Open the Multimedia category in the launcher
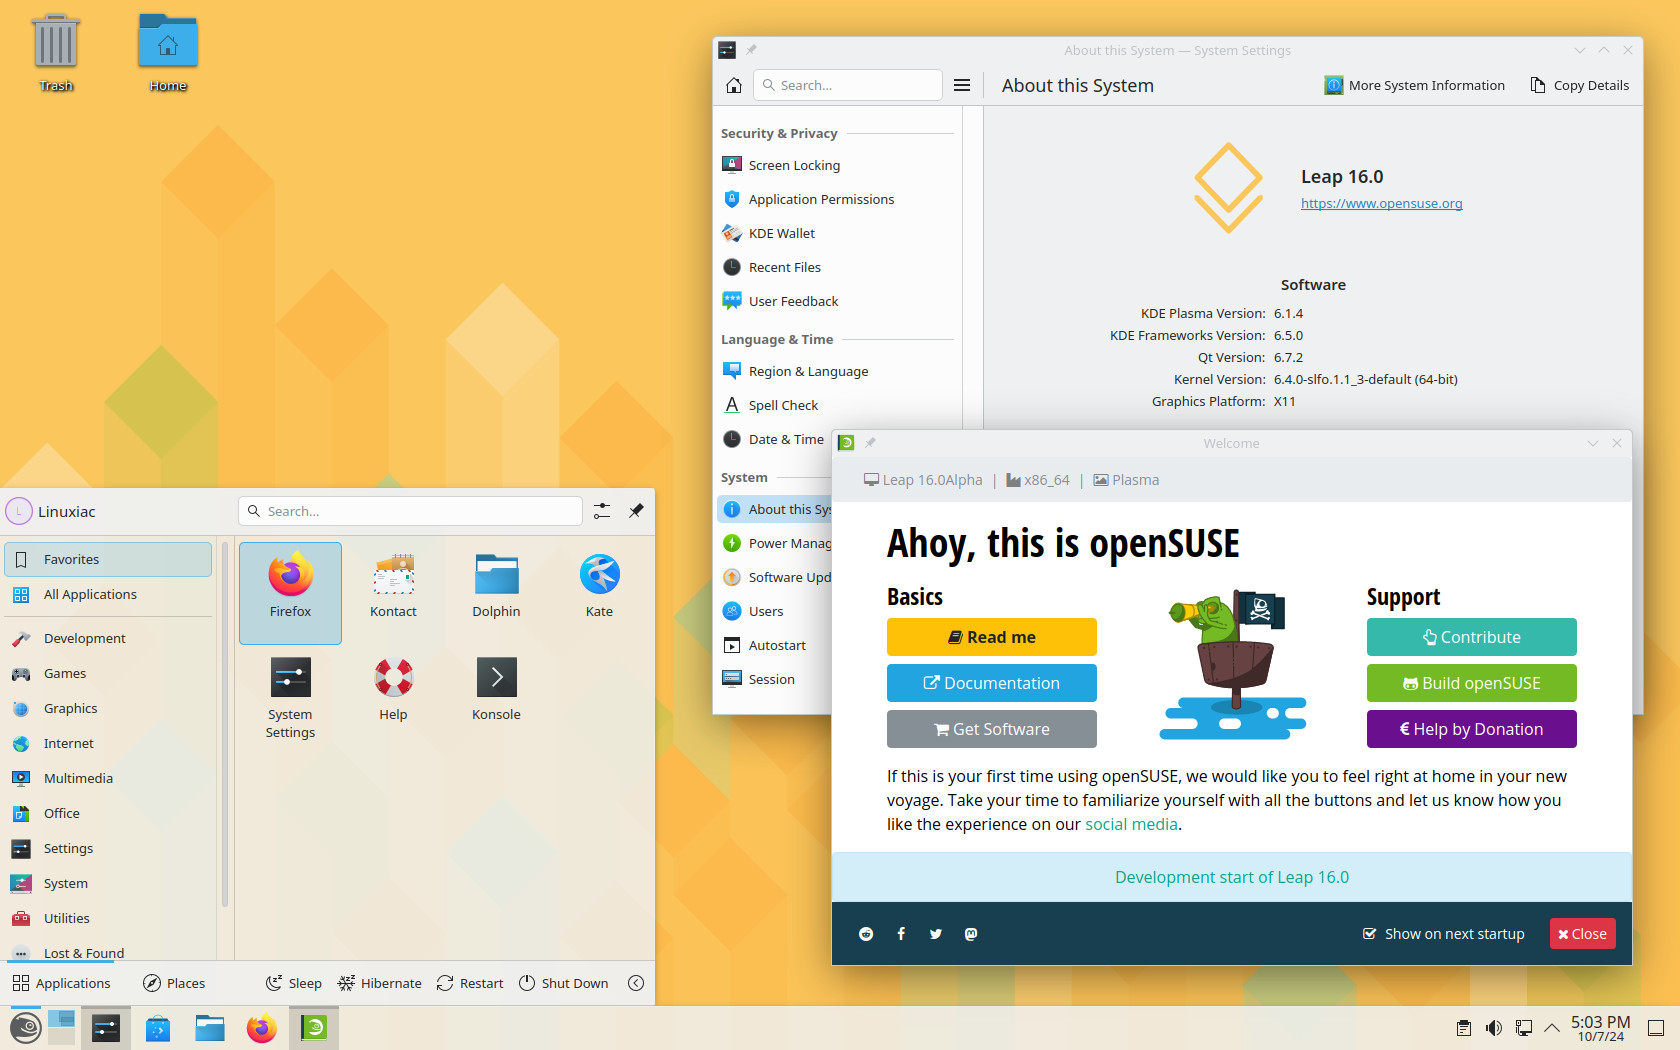Viewport: 1680px width, 1050px height. coord(108,778)
